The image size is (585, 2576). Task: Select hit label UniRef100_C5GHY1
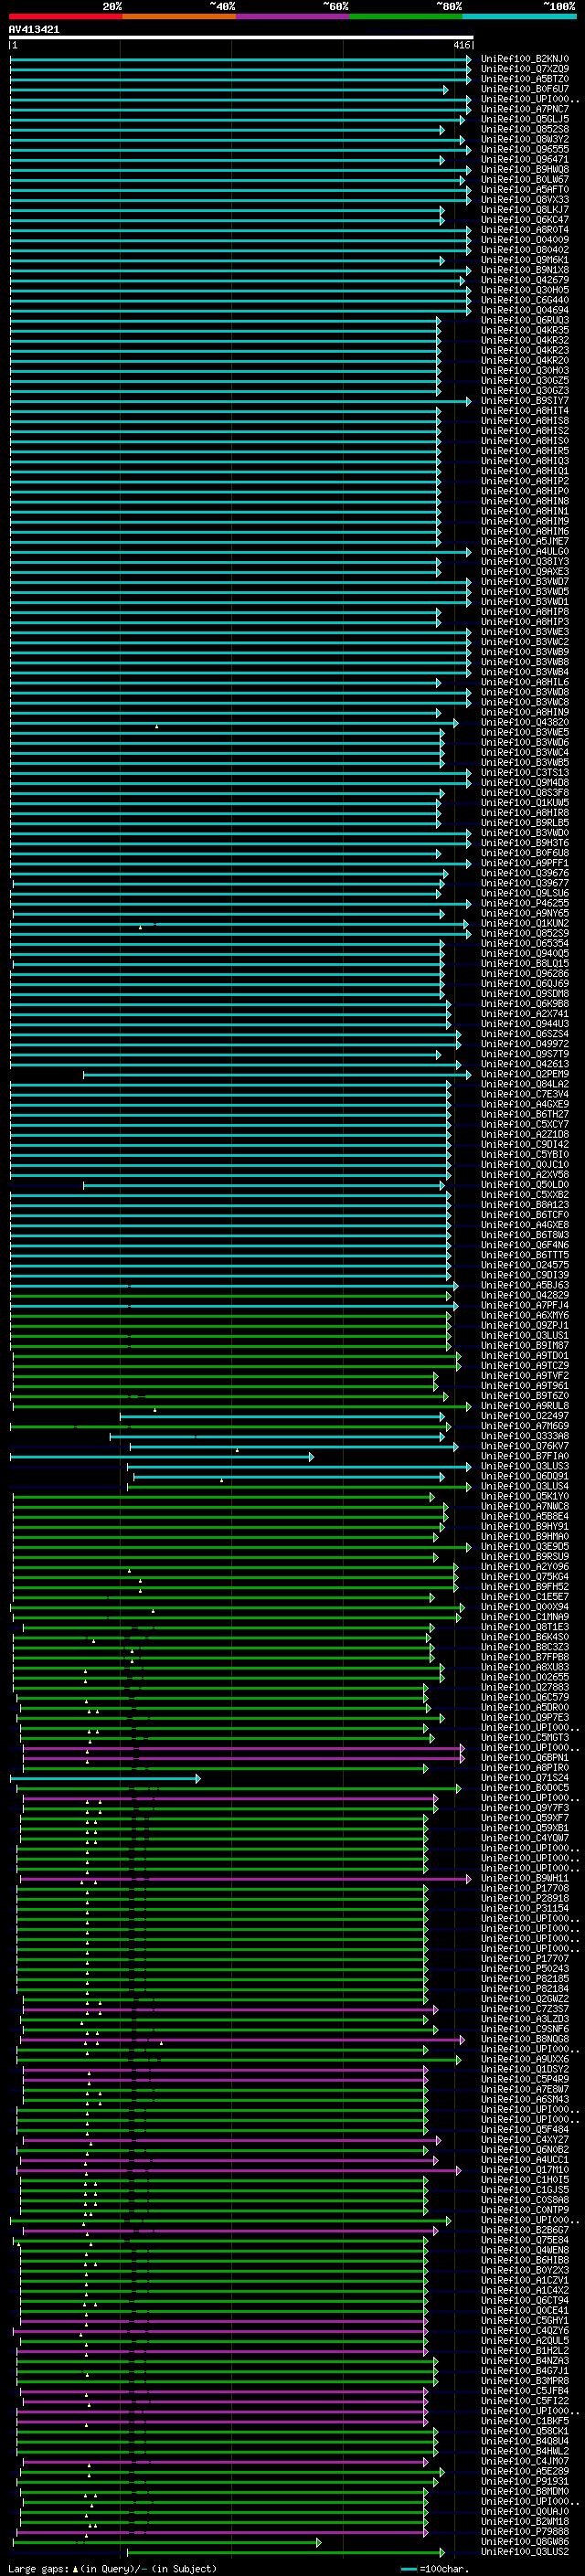(x=525, y=2320)
